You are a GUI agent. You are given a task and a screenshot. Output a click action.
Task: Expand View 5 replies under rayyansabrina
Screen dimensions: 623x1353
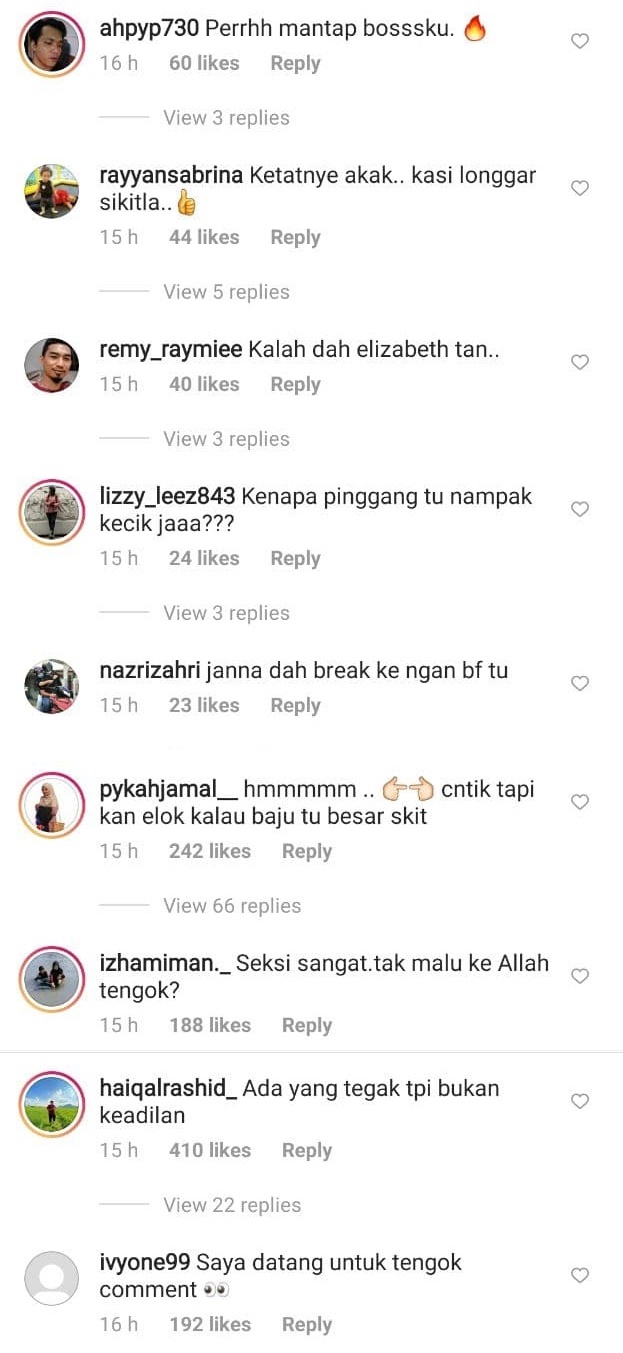pos(226,292)
